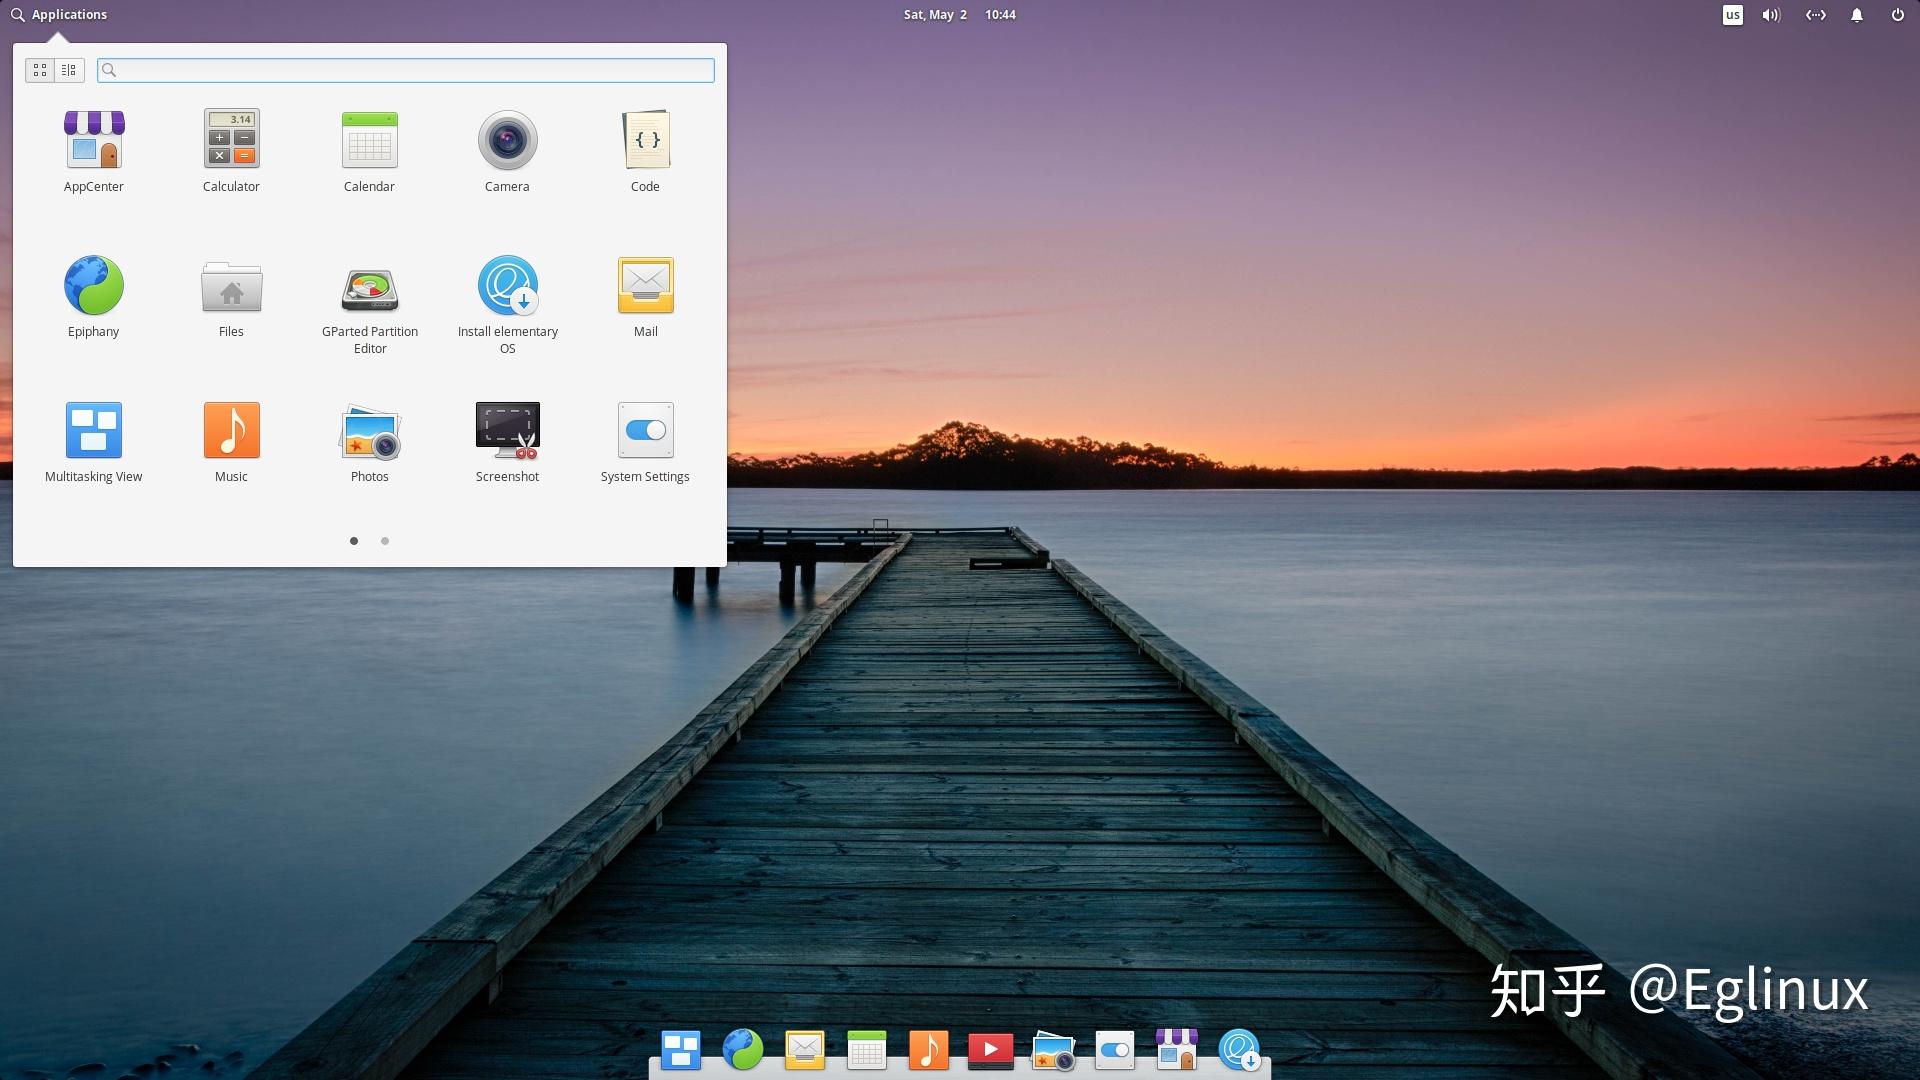Open the network indicator menu
This screenshot has width=1920, height=1080.
1815,15
